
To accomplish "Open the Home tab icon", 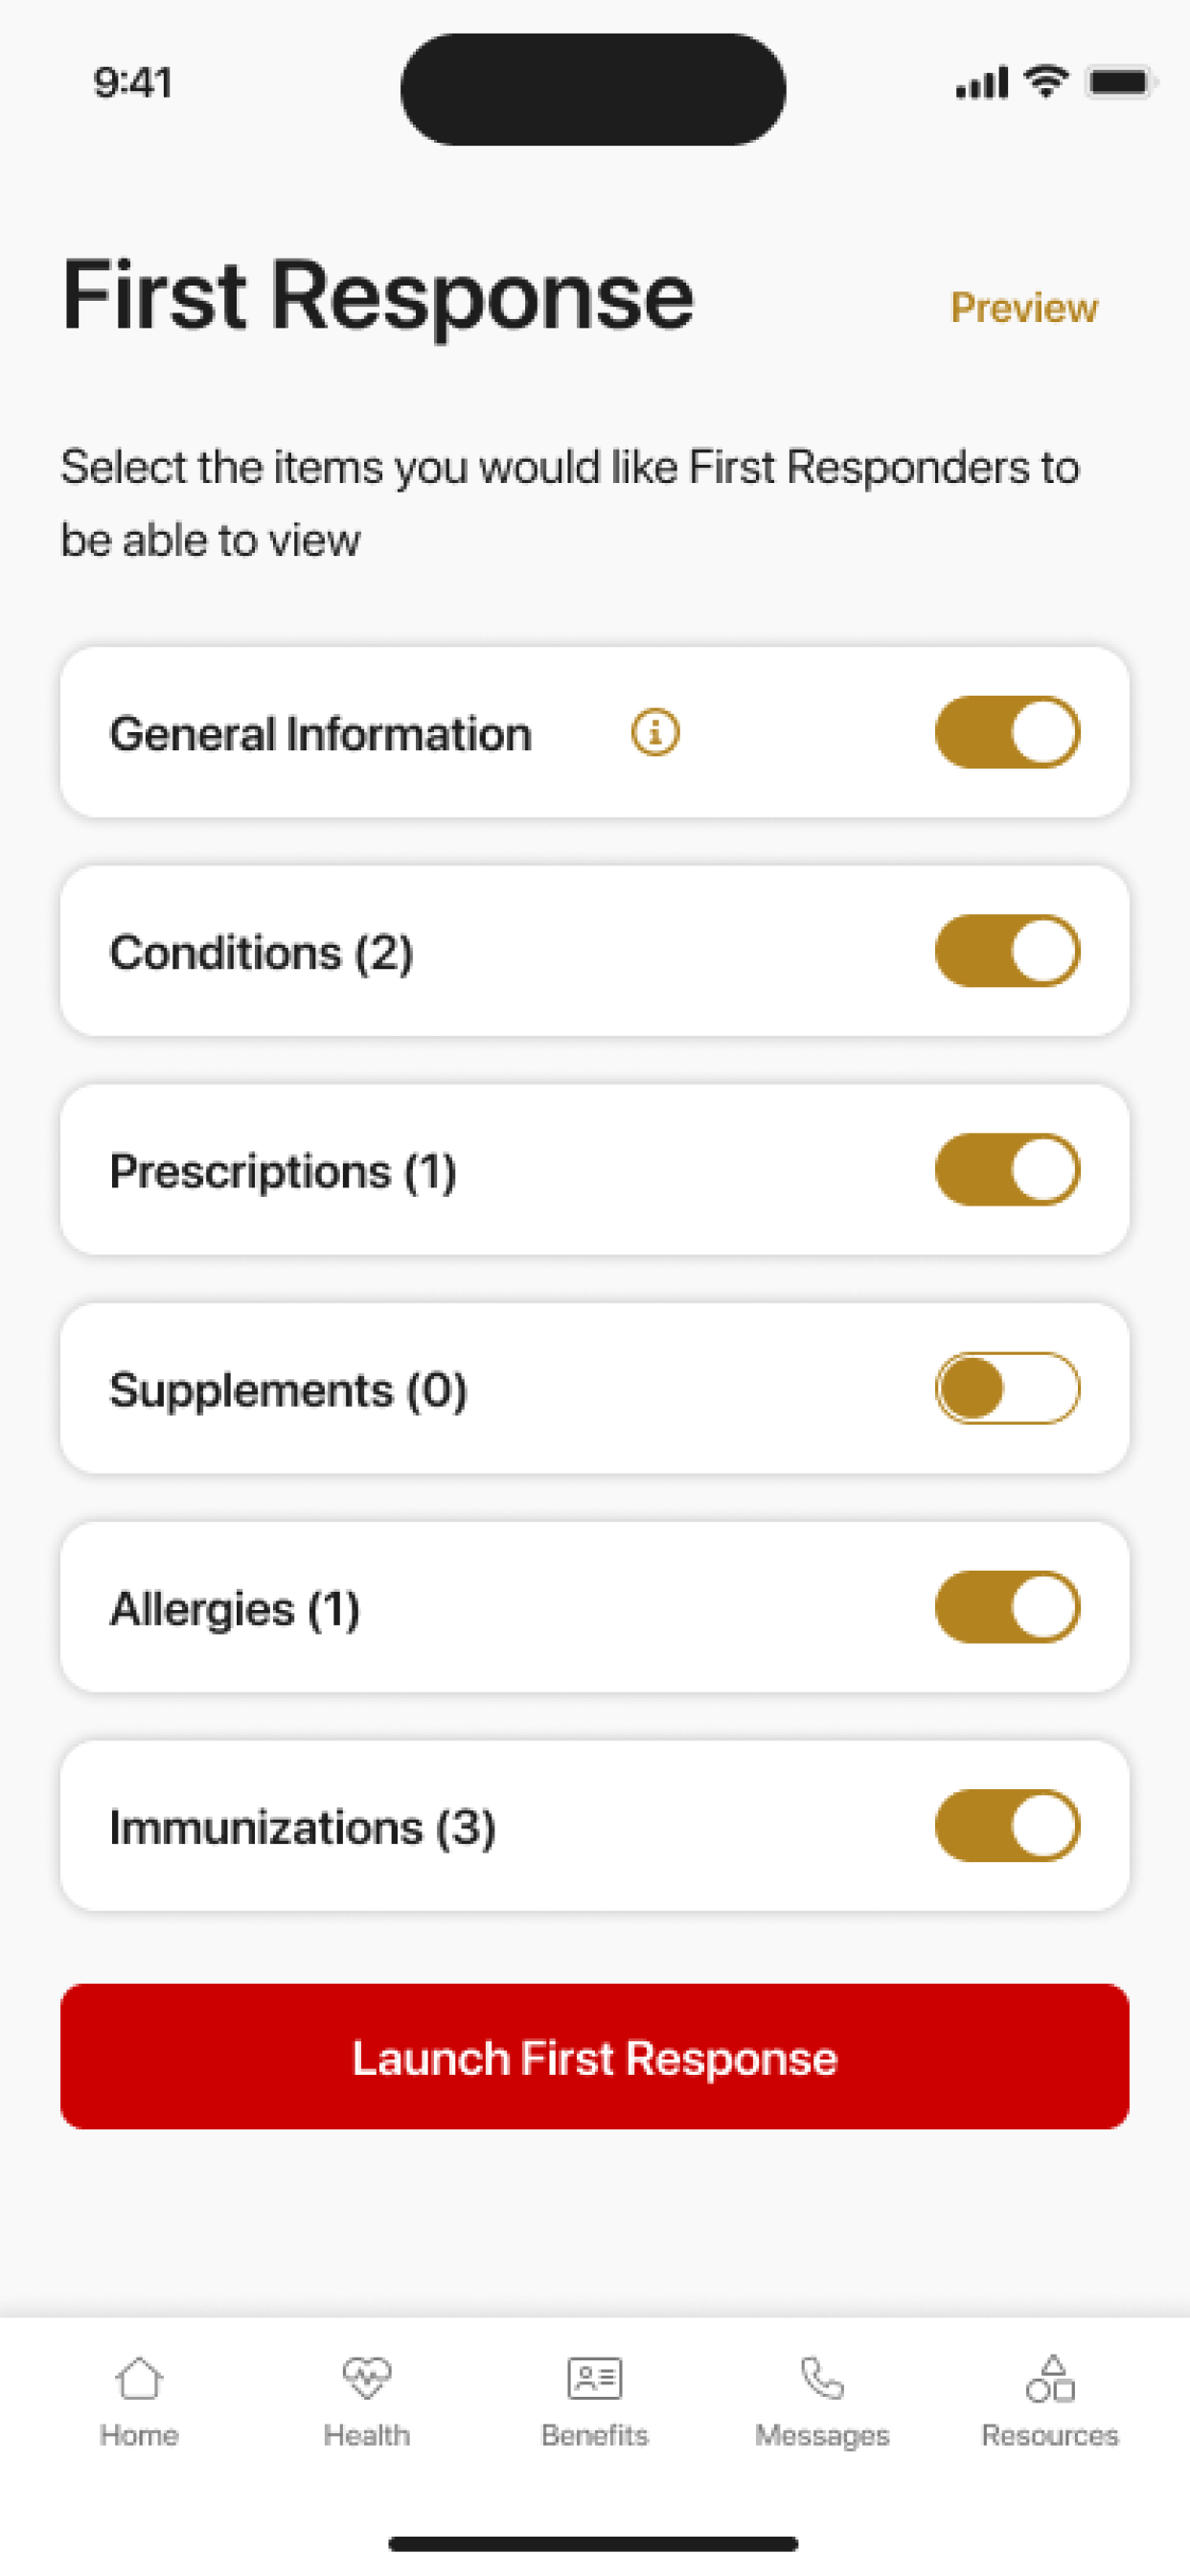I will coord(139,2378).
